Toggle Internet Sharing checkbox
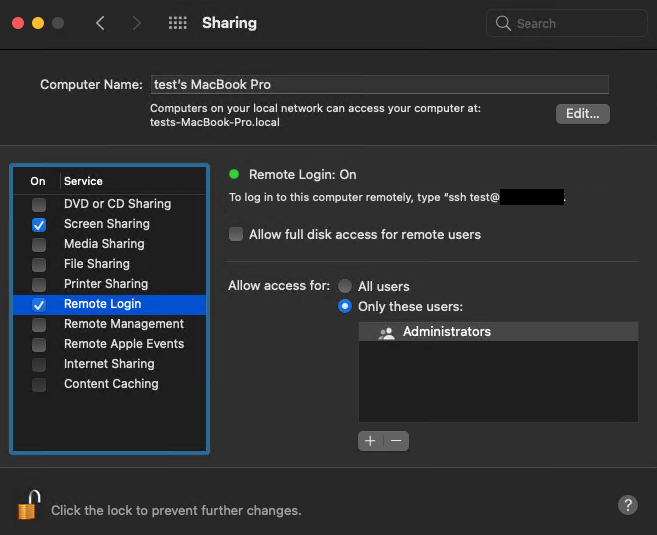Image resolution: width=657 pixels, height=535 pixels. pos(39,365)
